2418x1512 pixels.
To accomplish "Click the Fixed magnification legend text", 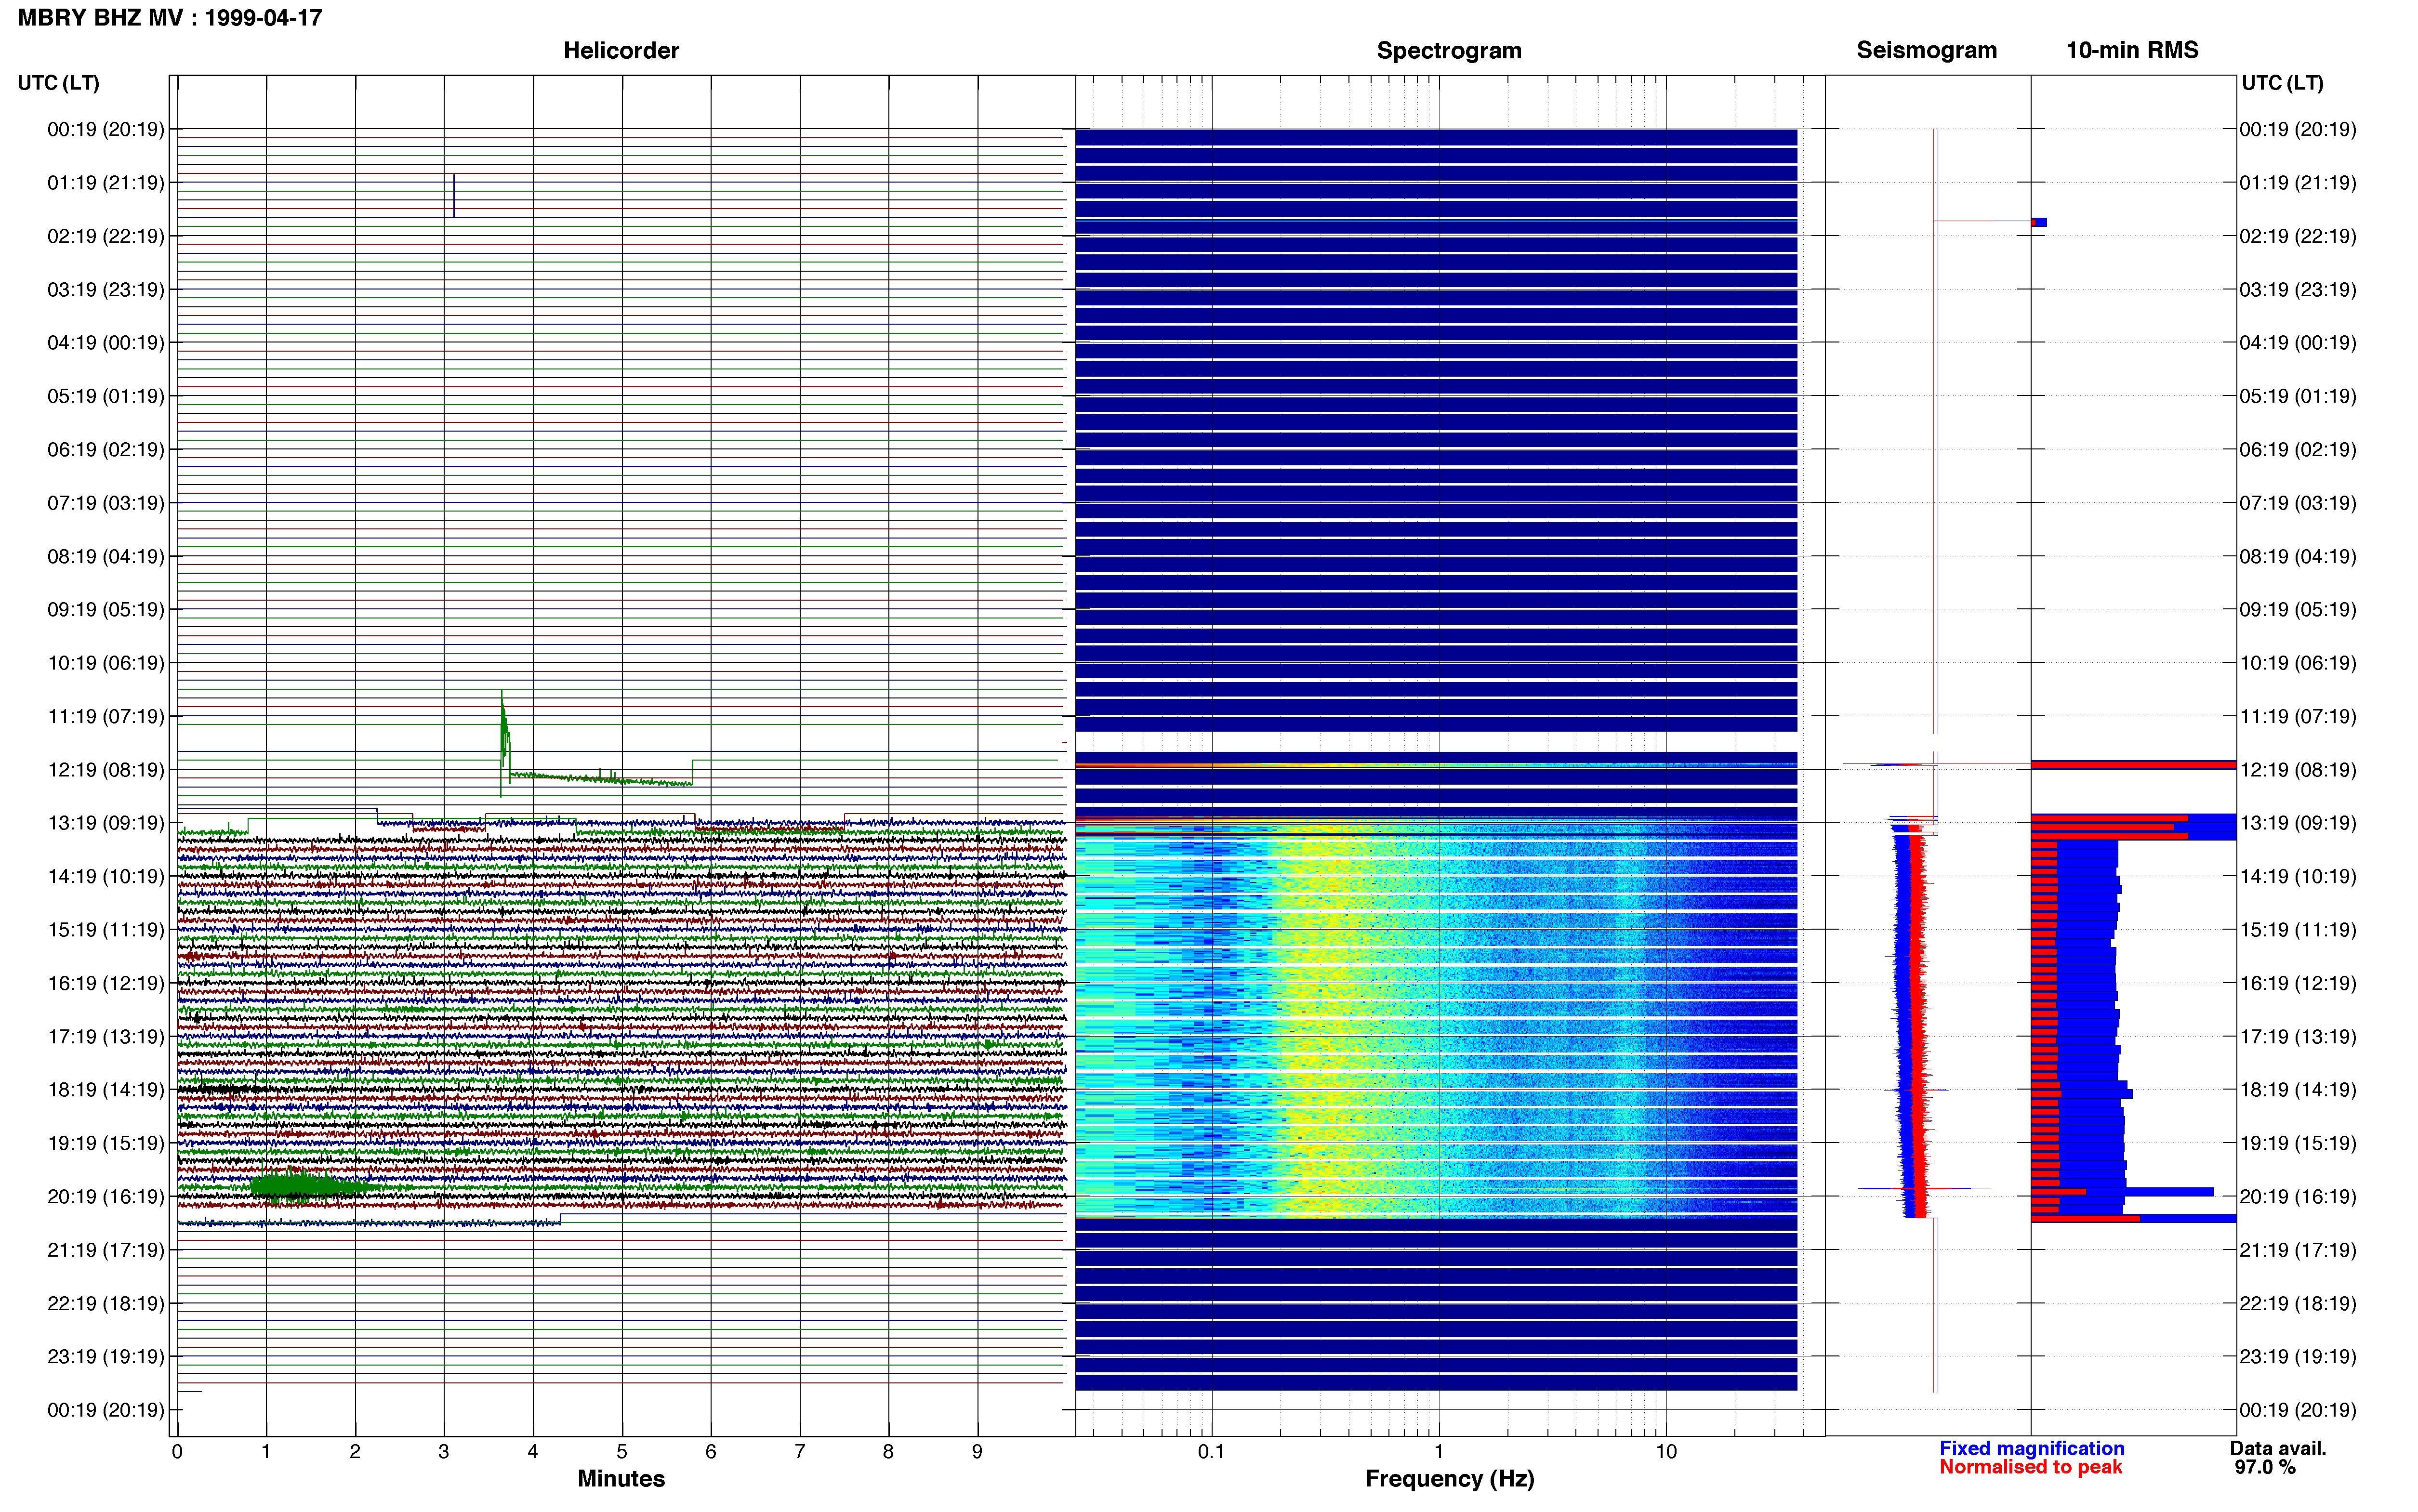I will coord(2032,1449).
